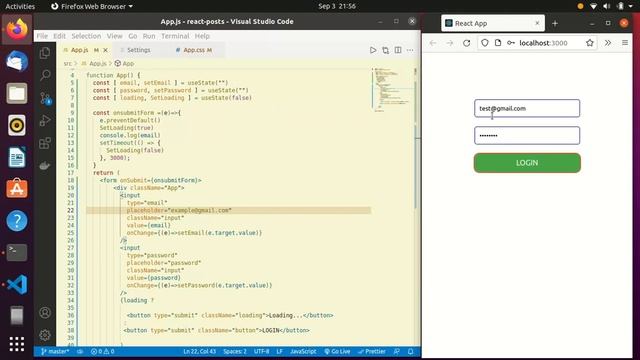Image resolution: width=640 pixels, height=360 pixels.
Task: Open the Accounts menu in VS Code
Action: pos(45,313)
